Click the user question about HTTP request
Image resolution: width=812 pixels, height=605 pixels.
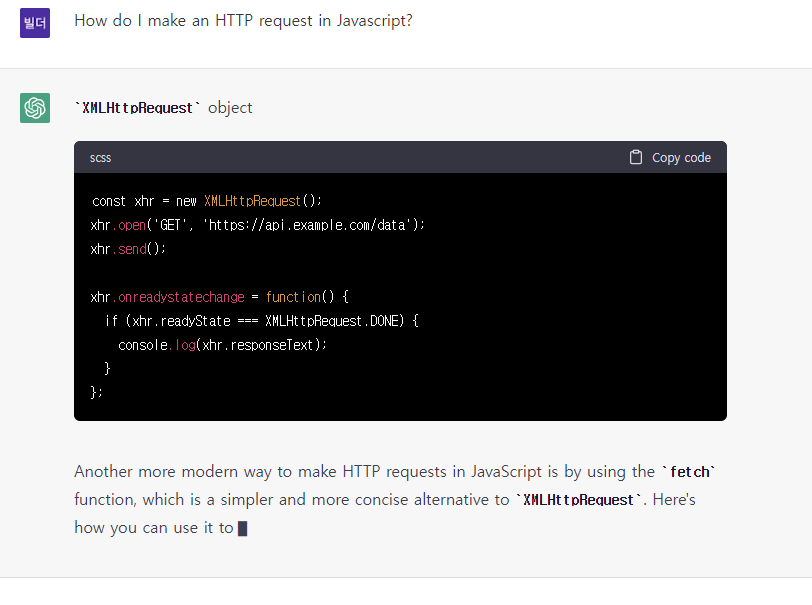coord(243,21)
